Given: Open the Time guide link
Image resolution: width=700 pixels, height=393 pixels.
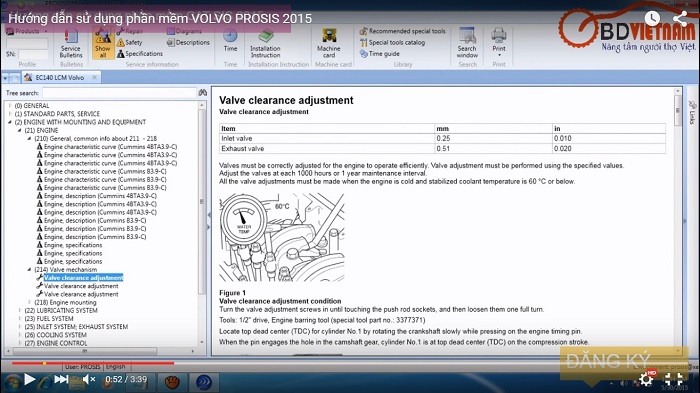Looking at the screenshot, I should click(379, 54).
